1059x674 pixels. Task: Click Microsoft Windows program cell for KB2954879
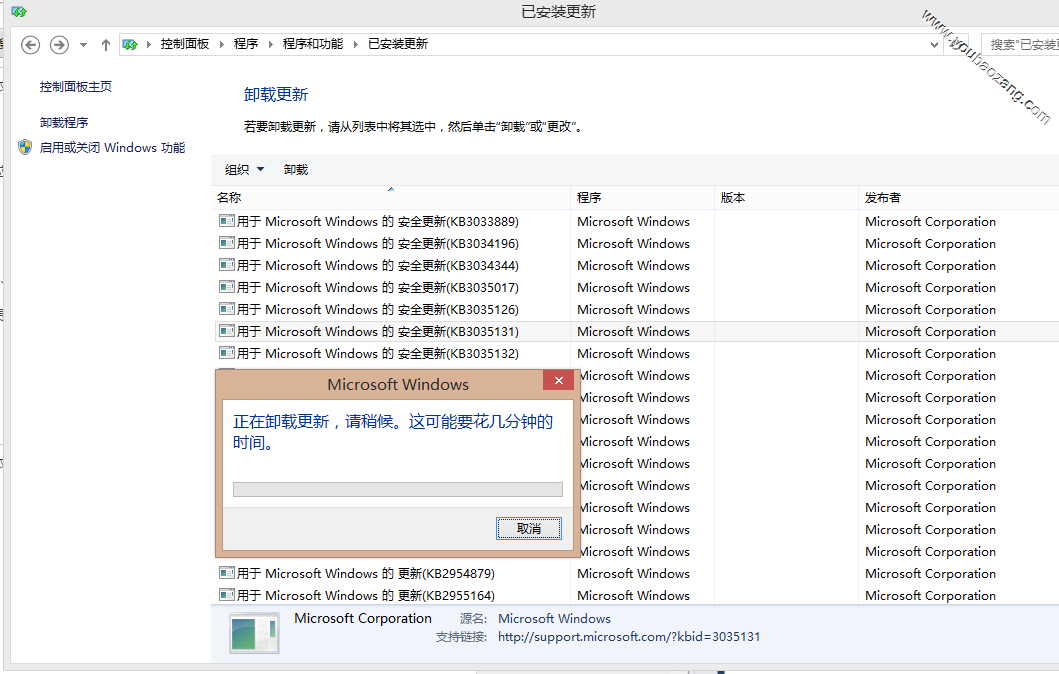(x=634, y=573)
